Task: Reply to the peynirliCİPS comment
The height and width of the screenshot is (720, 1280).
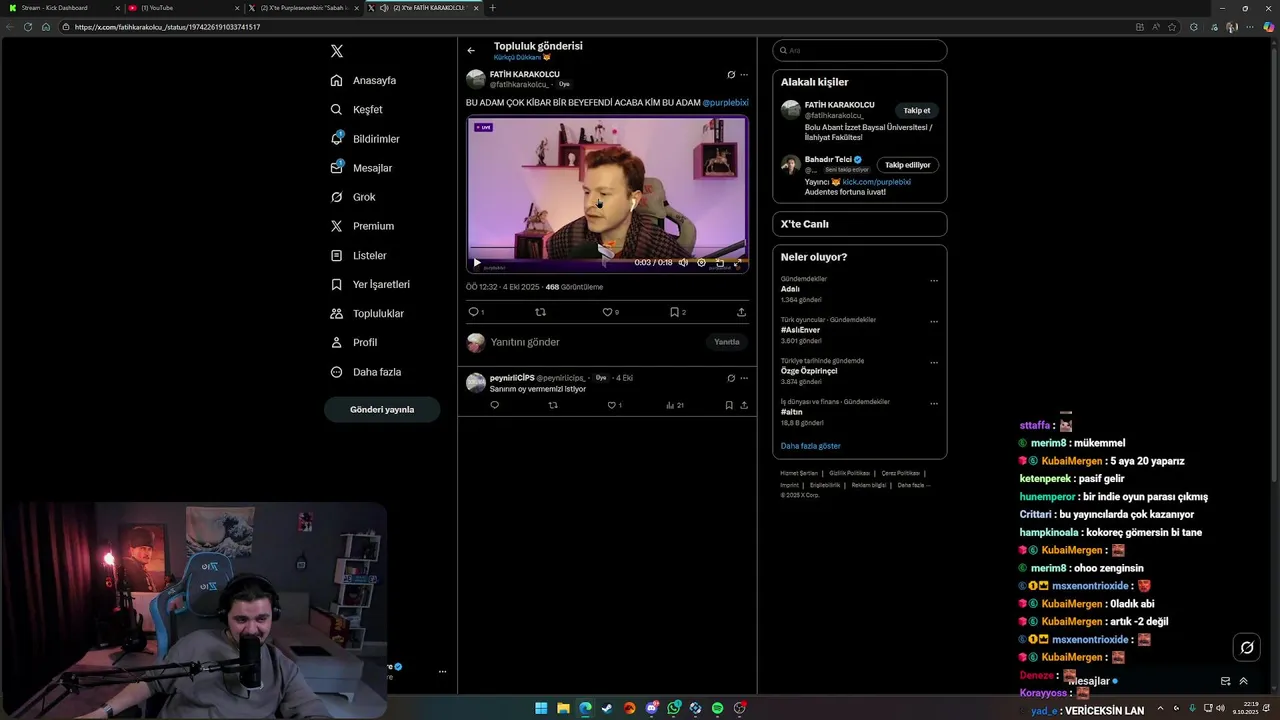Action: click(x=494, y=405)
